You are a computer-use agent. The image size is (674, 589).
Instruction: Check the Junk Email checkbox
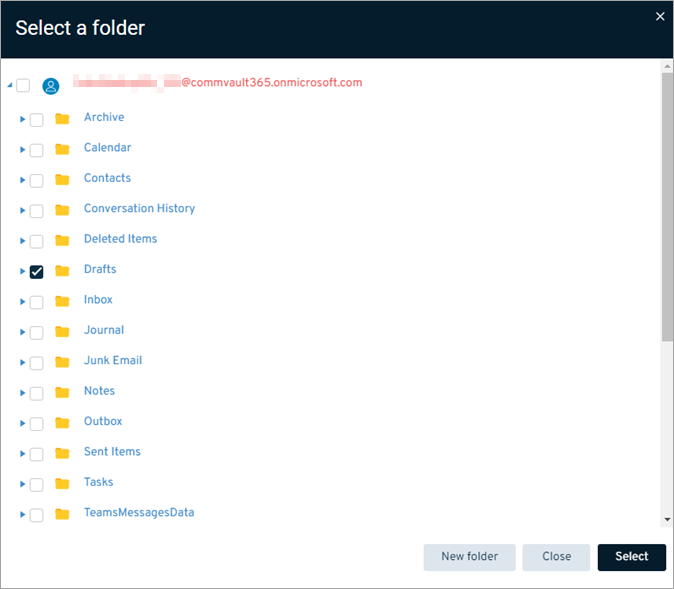(37, 363)
